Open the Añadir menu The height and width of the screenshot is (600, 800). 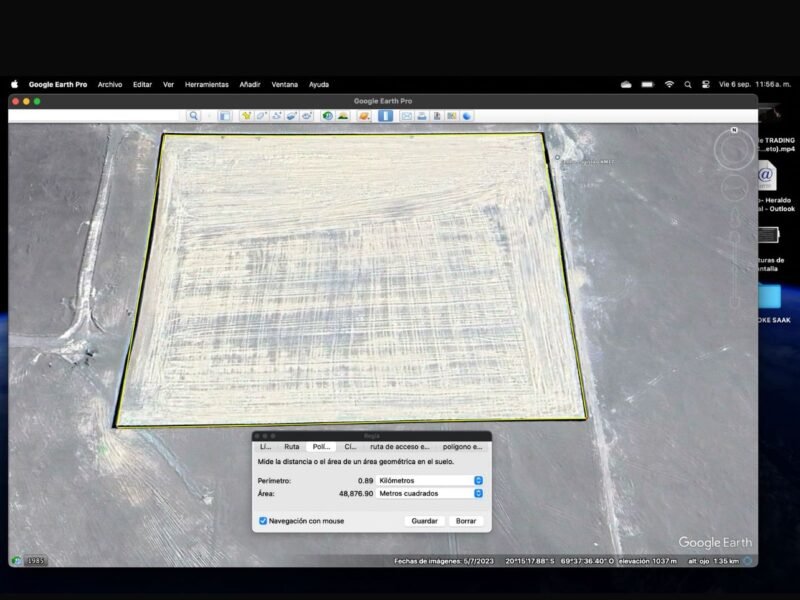250,85
